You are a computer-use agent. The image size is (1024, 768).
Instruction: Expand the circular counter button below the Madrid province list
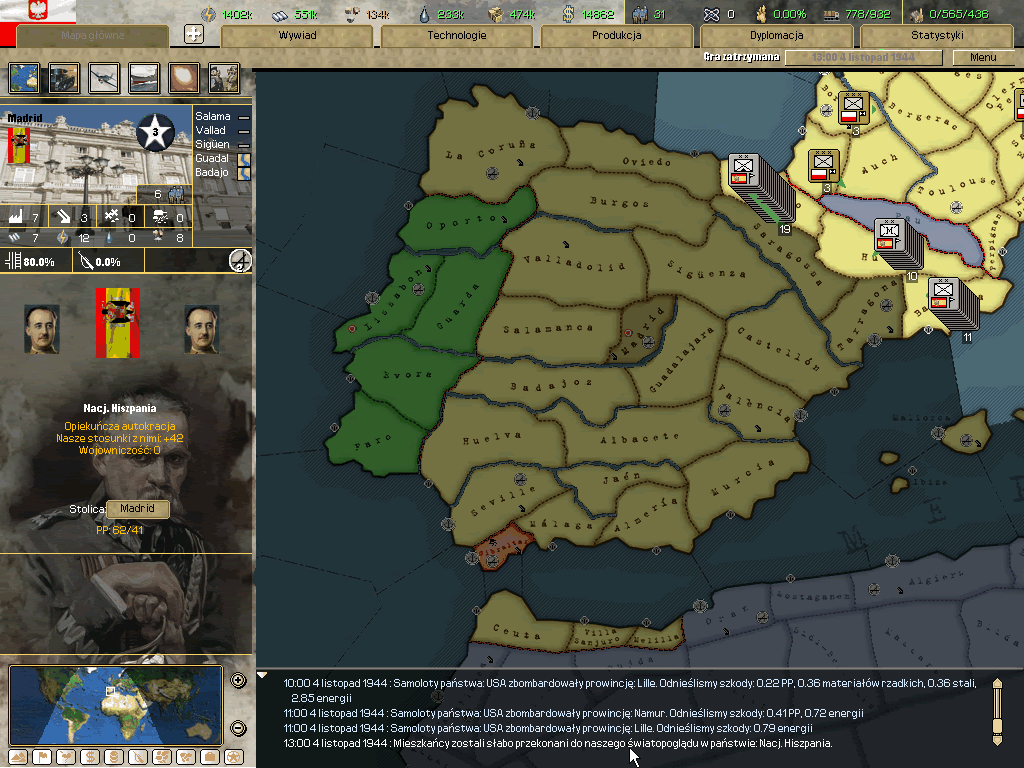[x=240, y=262]
